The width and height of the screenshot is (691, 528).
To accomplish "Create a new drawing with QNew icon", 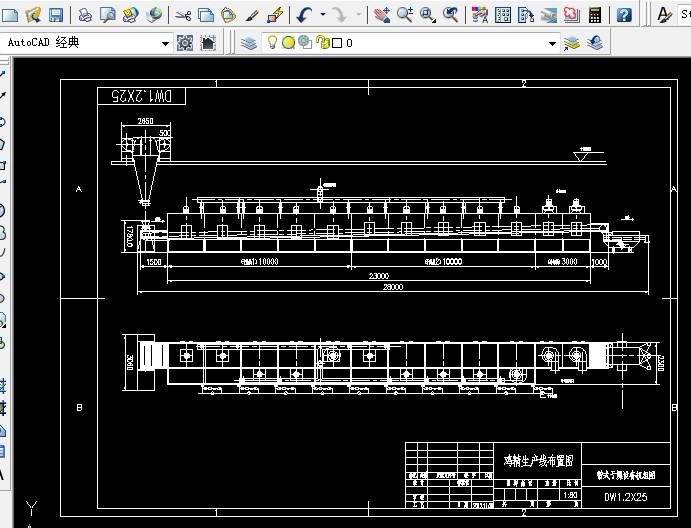I will (10, 15).
